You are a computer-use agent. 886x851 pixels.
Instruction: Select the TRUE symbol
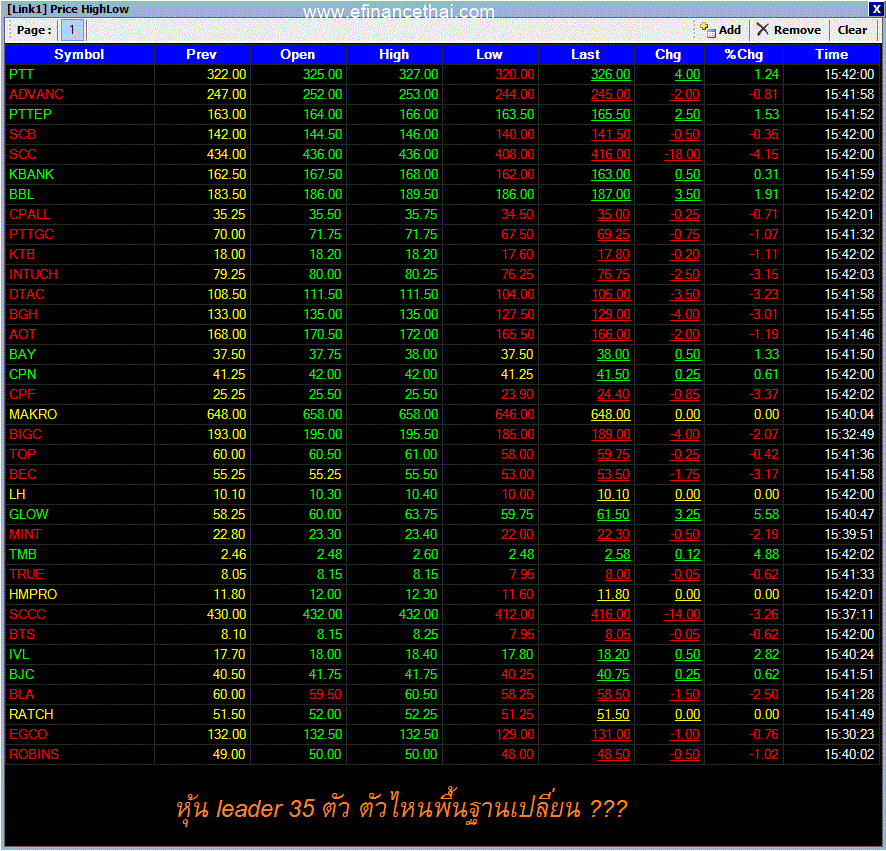coord(26,574)
